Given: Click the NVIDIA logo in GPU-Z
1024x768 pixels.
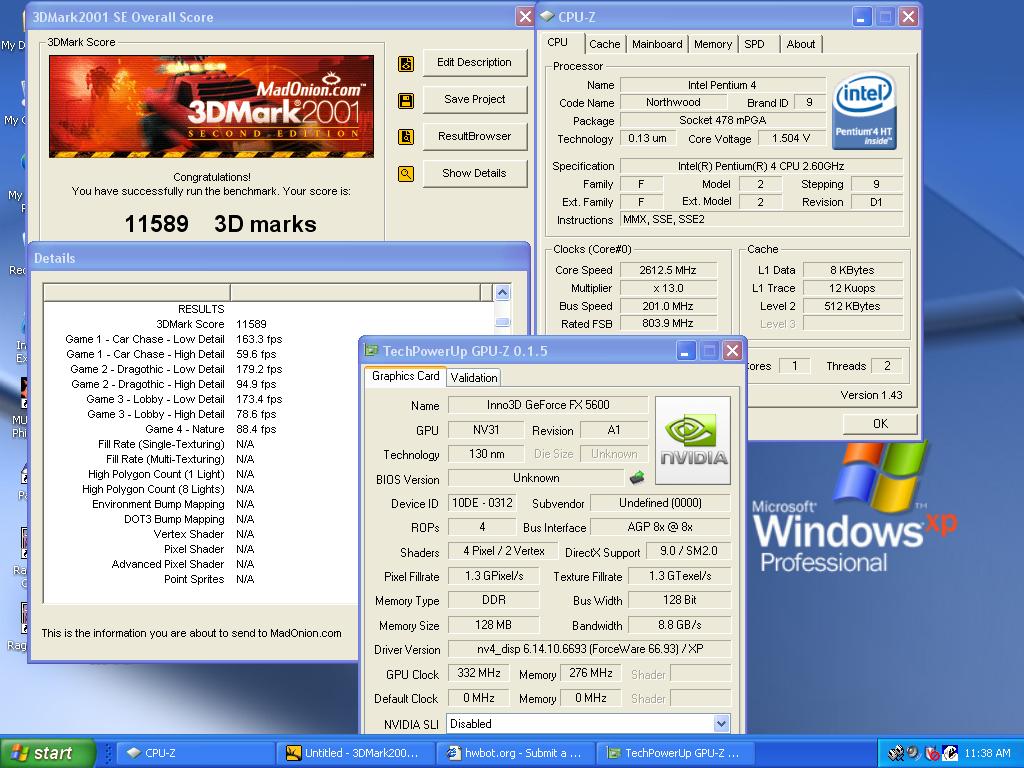Looking at the screenshot, I should [693, 441].
